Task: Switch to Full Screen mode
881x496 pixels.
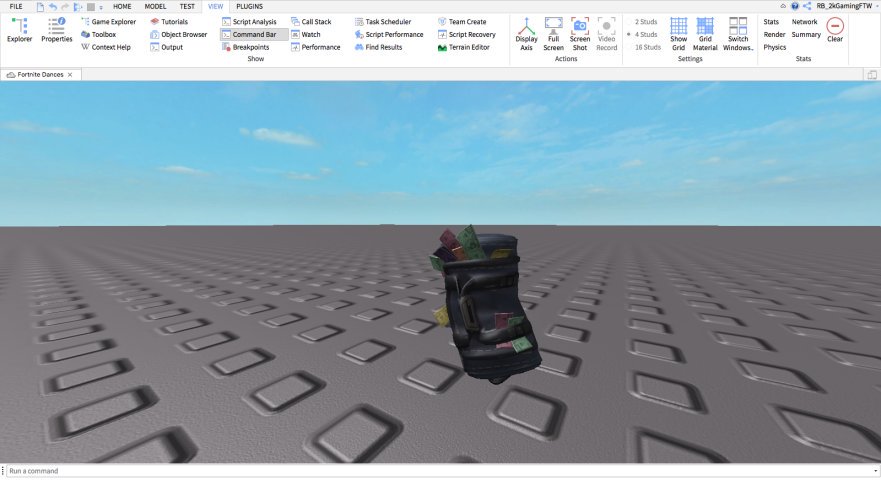Action: [x=553, y=34]
